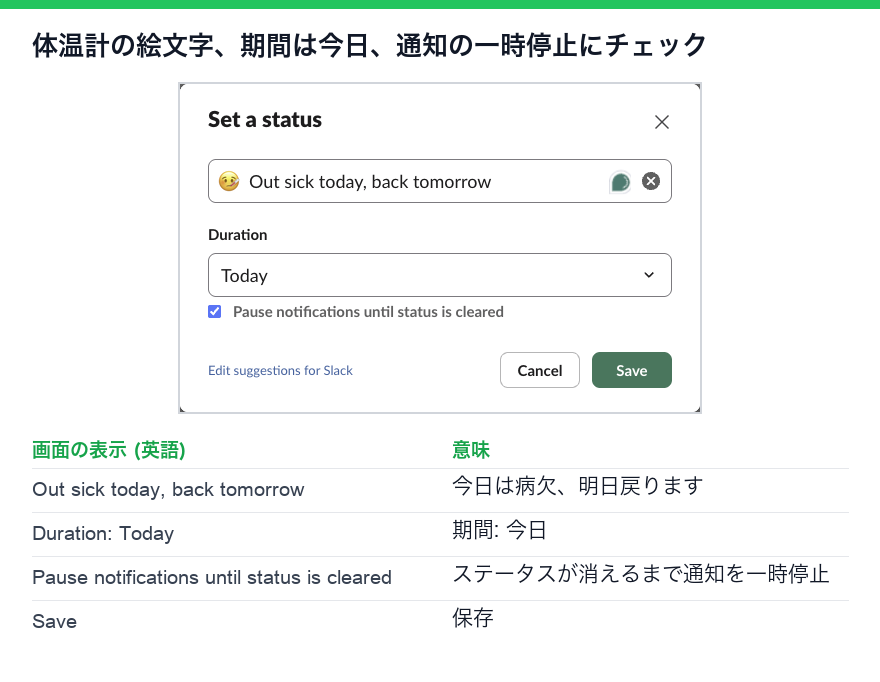The width and height of the screenshot is (880, 682).
Task: Click the Duration label above dropdown
Action: click(x=237, y=235)
